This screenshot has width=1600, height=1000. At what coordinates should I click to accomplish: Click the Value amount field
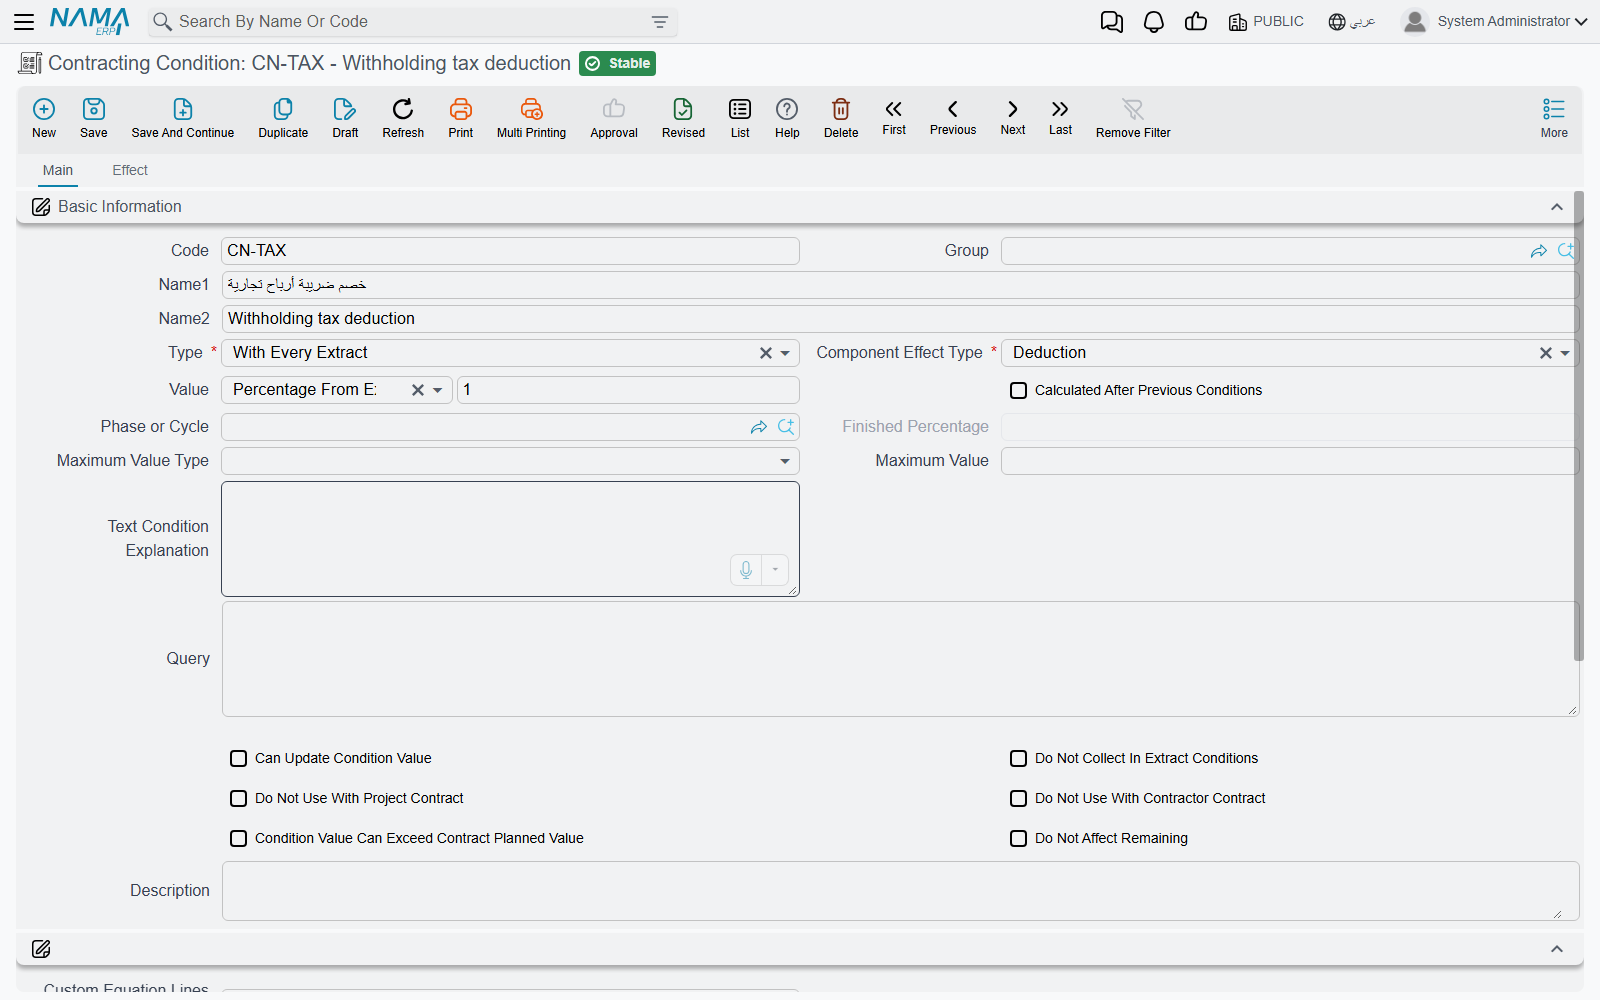point(628,390)
